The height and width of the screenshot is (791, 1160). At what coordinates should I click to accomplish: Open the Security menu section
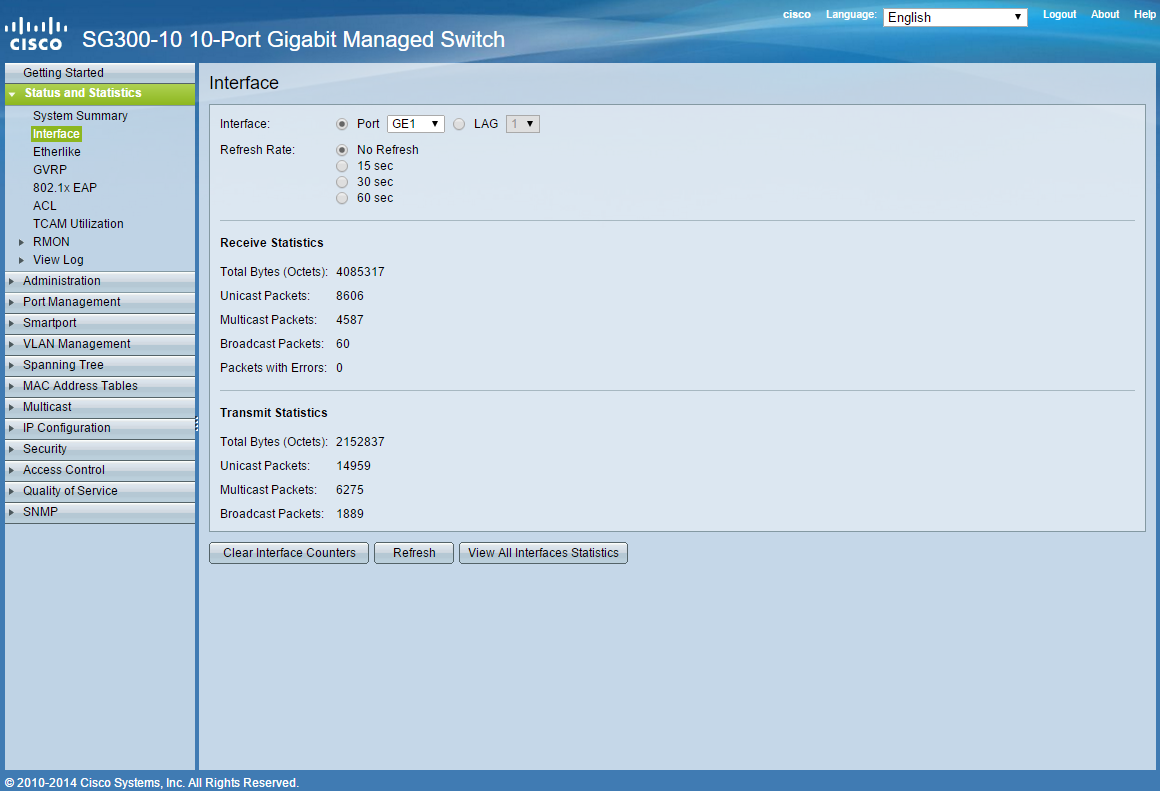[100, 449]
